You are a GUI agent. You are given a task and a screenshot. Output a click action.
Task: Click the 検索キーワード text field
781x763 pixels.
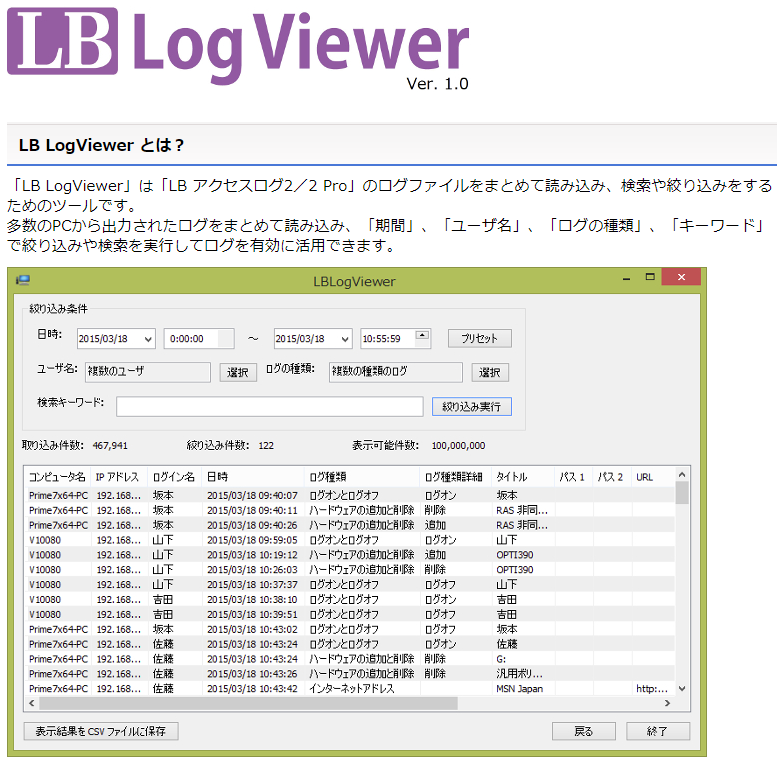click(x=270, y=406)
